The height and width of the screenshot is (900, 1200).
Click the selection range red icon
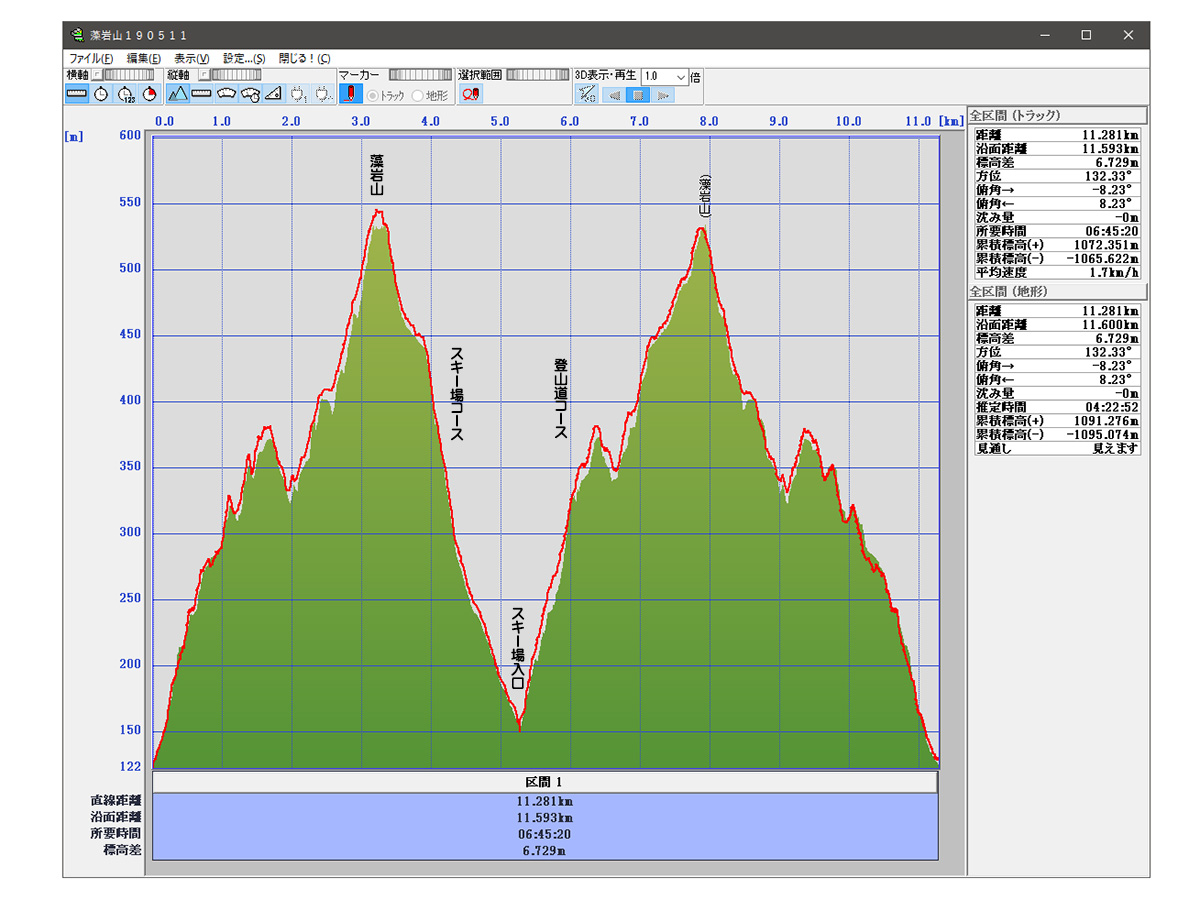click(470, 94)
